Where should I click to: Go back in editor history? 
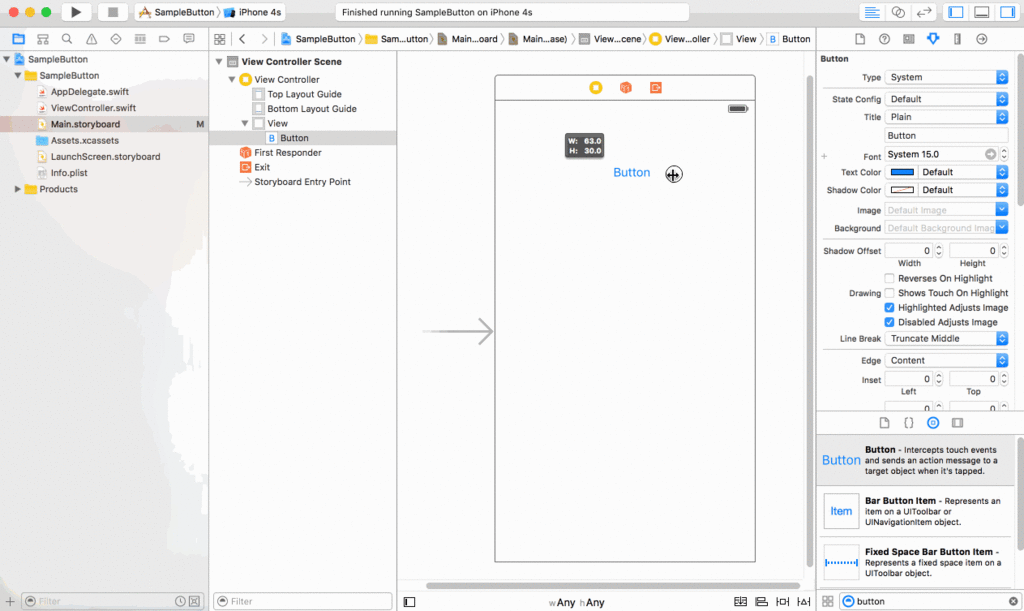click(x=242, y=39)
